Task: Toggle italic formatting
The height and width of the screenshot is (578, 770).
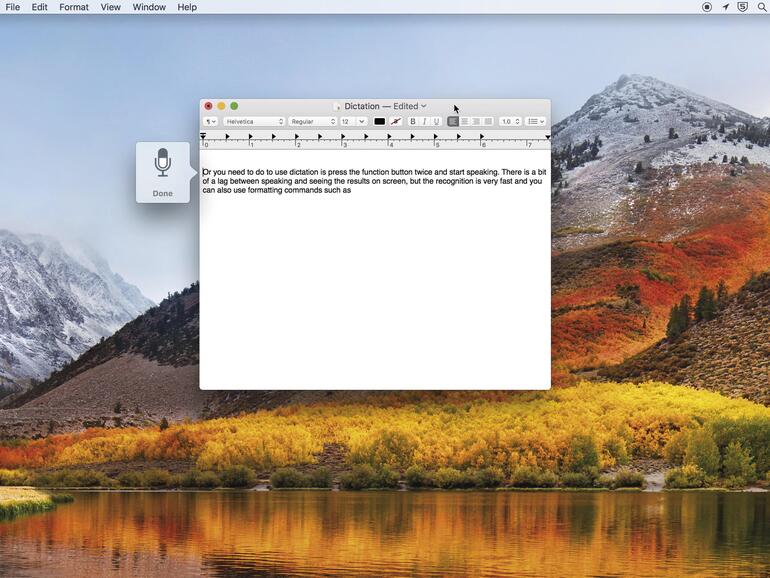Action: [424, 121]
